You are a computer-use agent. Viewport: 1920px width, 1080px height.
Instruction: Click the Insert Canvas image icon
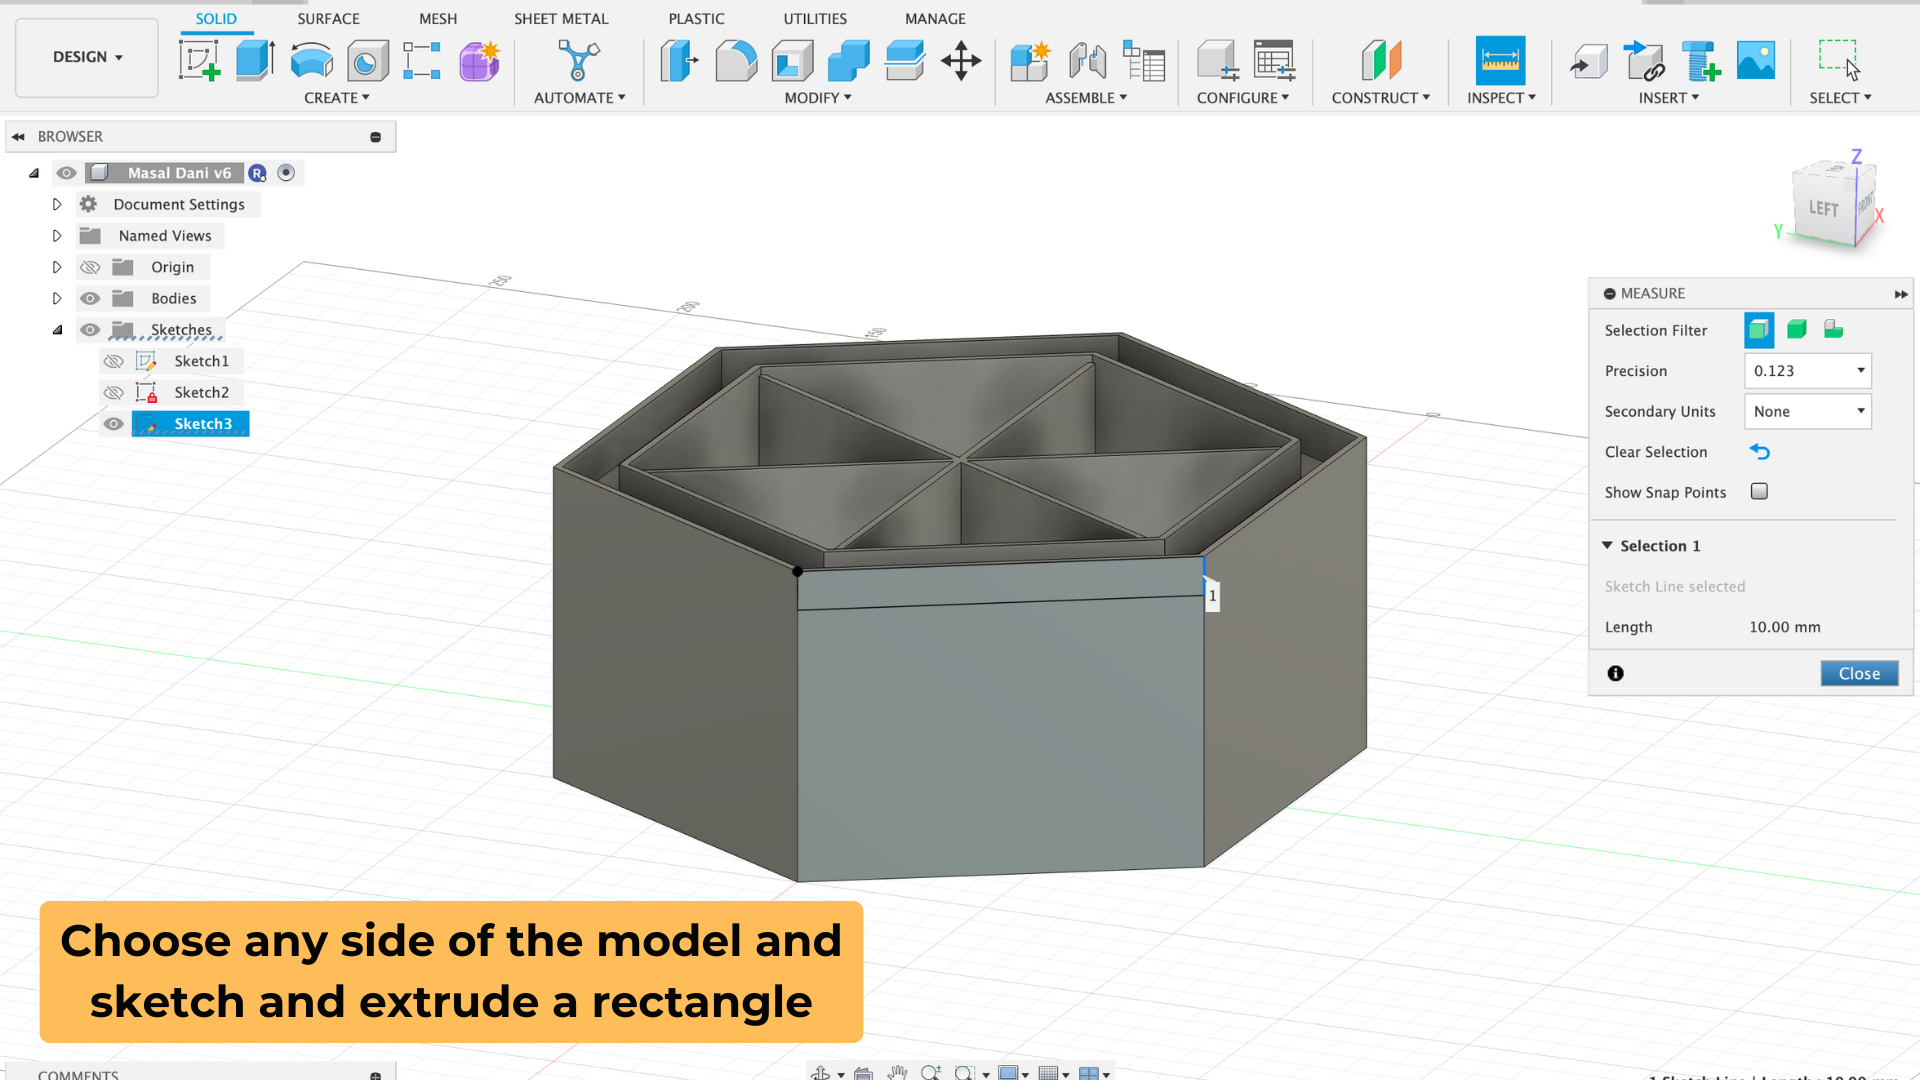point(1756,61)
